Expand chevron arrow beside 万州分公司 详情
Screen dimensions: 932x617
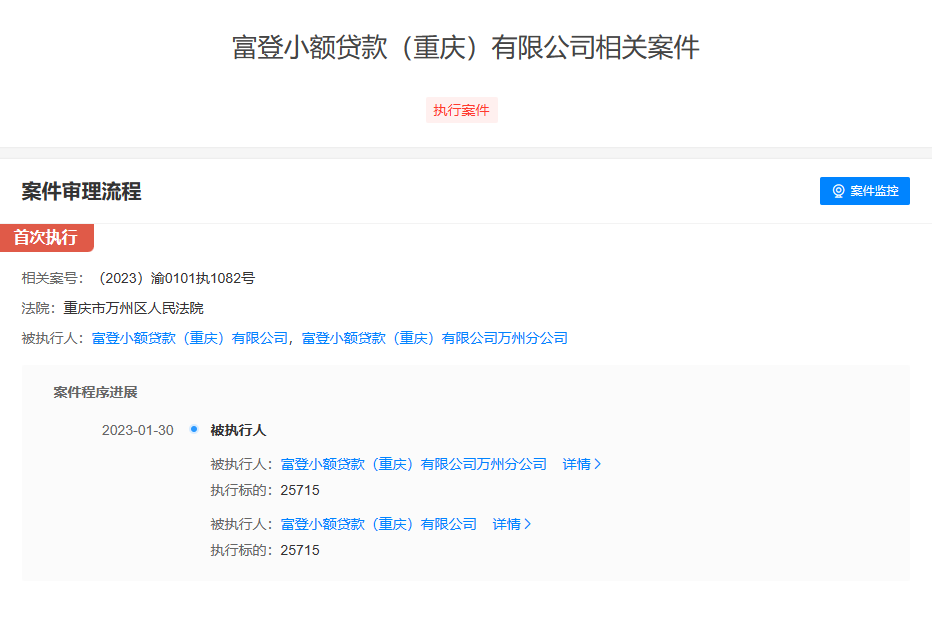(x=598, y=464)
